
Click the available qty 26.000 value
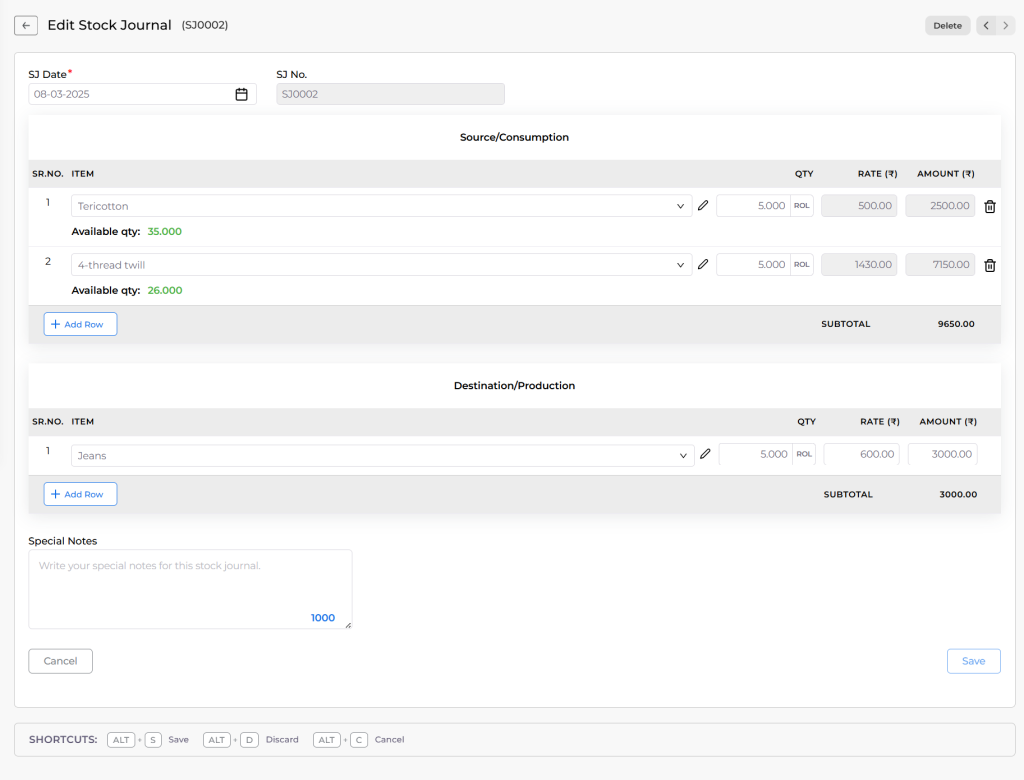[x=165, y=290]
